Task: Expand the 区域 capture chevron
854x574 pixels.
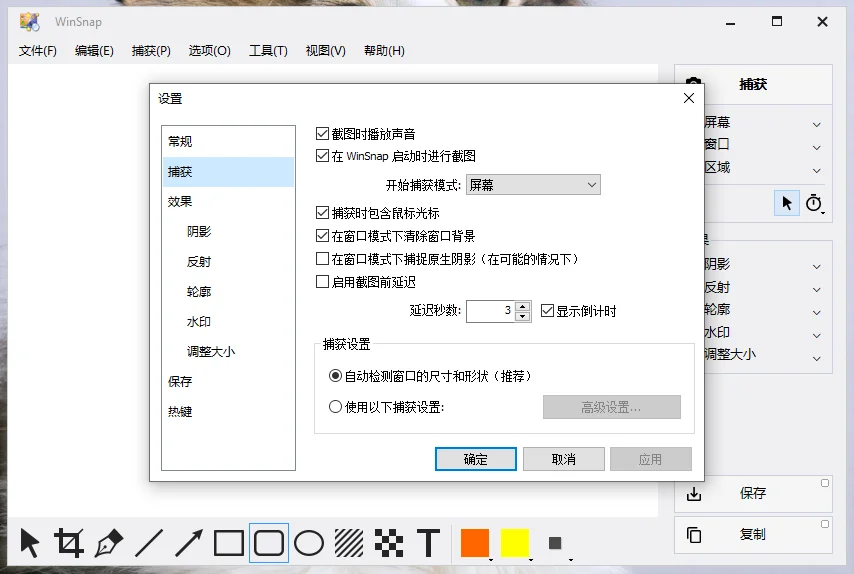Action: [816, 170]
